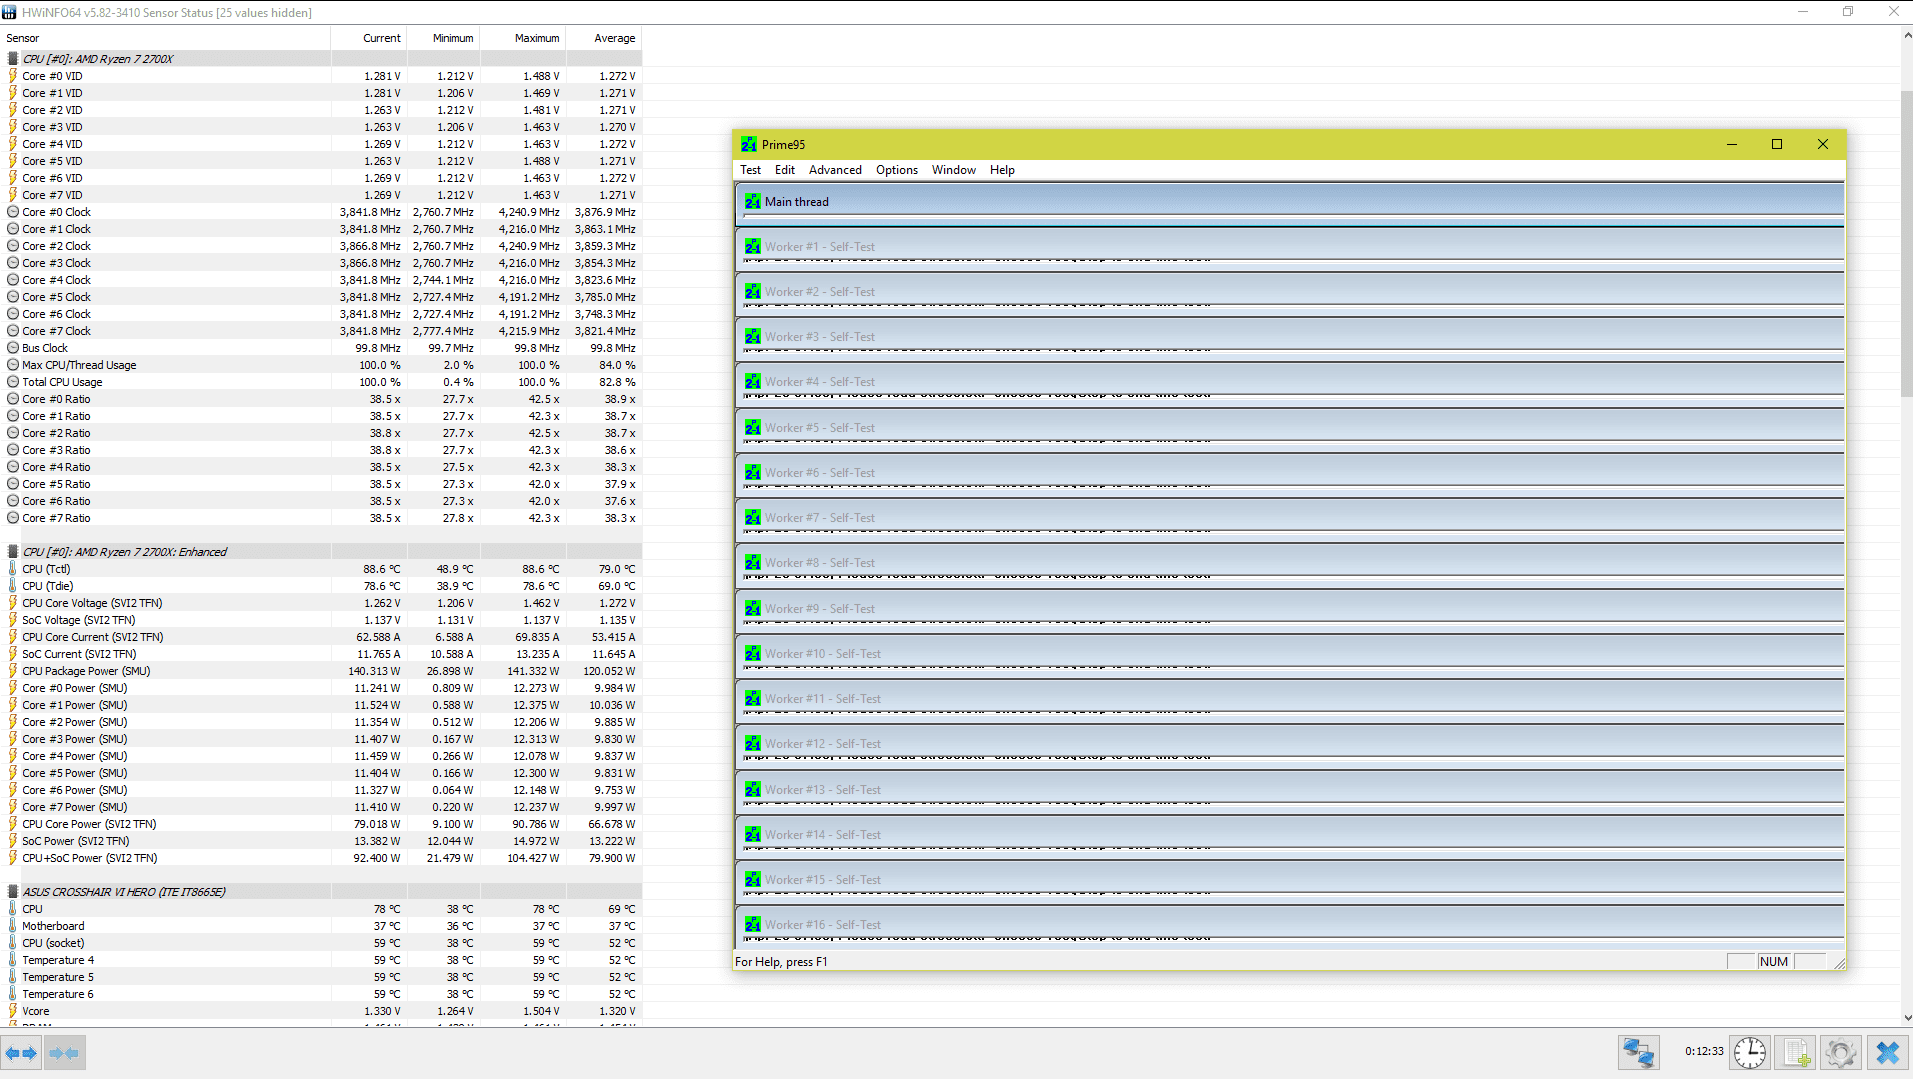The height and width of the screenshot is (1079, 1913).
Task: Reset values with the HWiNFO clock icon
Action: pos(1750,1053)
